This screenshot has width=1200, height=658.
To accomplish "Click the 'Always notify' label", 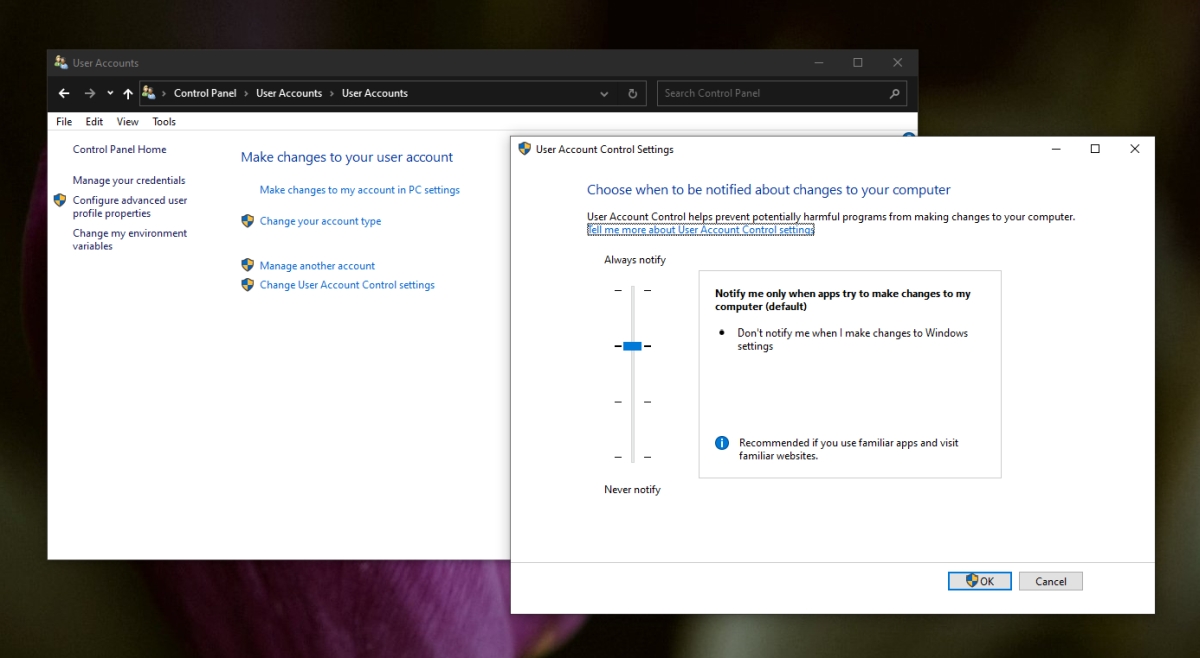I will pyautogui.click(x=635, y=260).
